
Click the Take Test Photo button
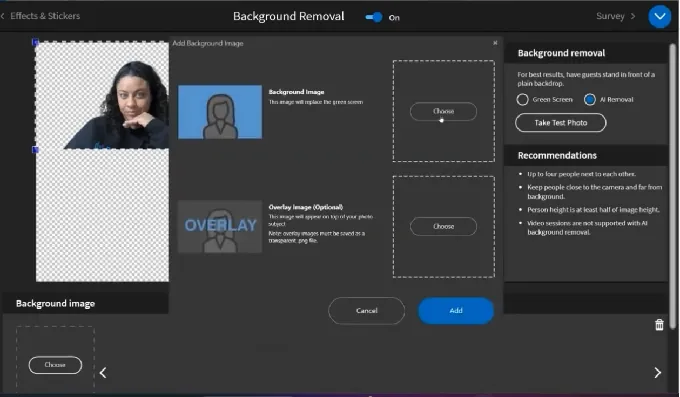[x=560, y=123]
